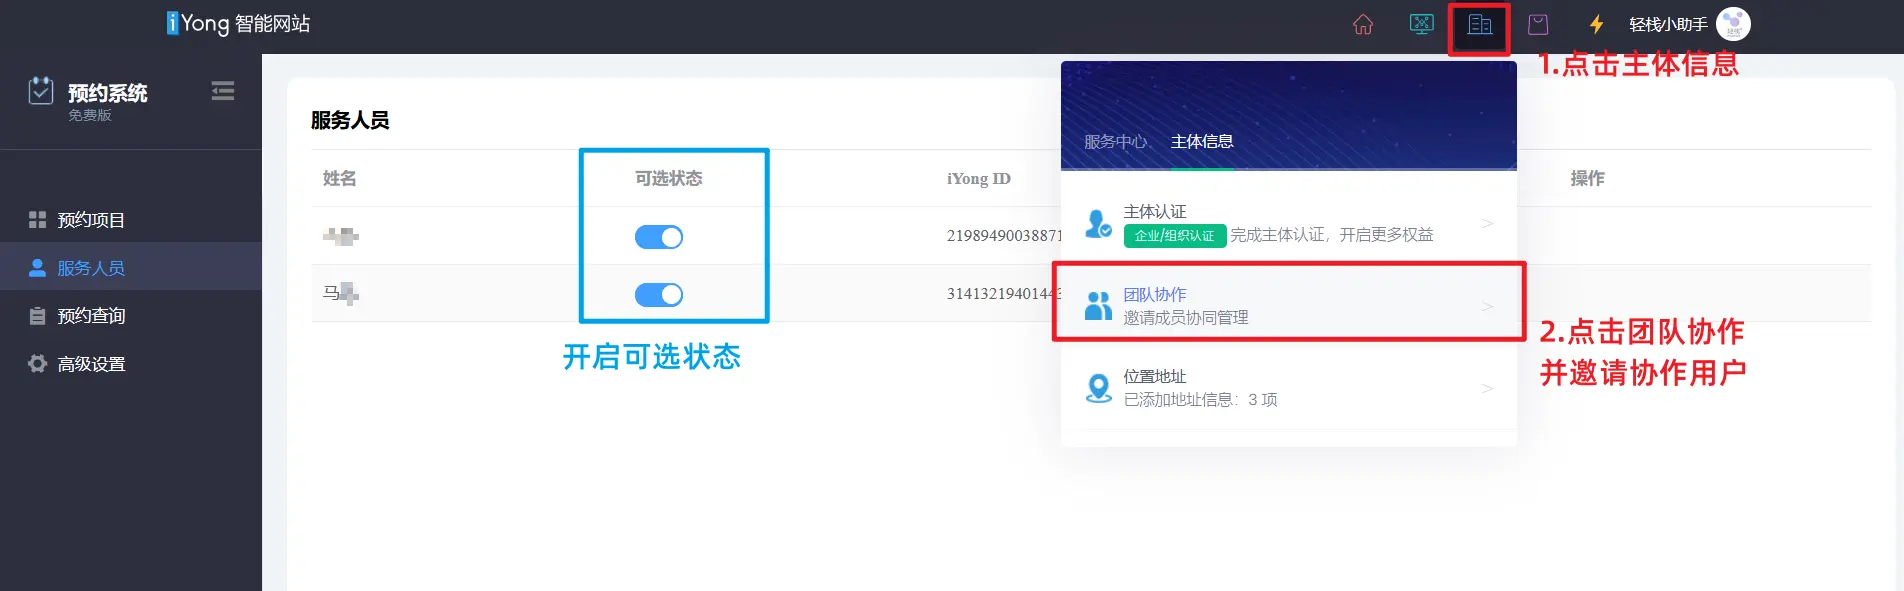The height and width of the screenshot is (591, 1904).
Task: Open the user avatar in top right
Action: 1733,24
